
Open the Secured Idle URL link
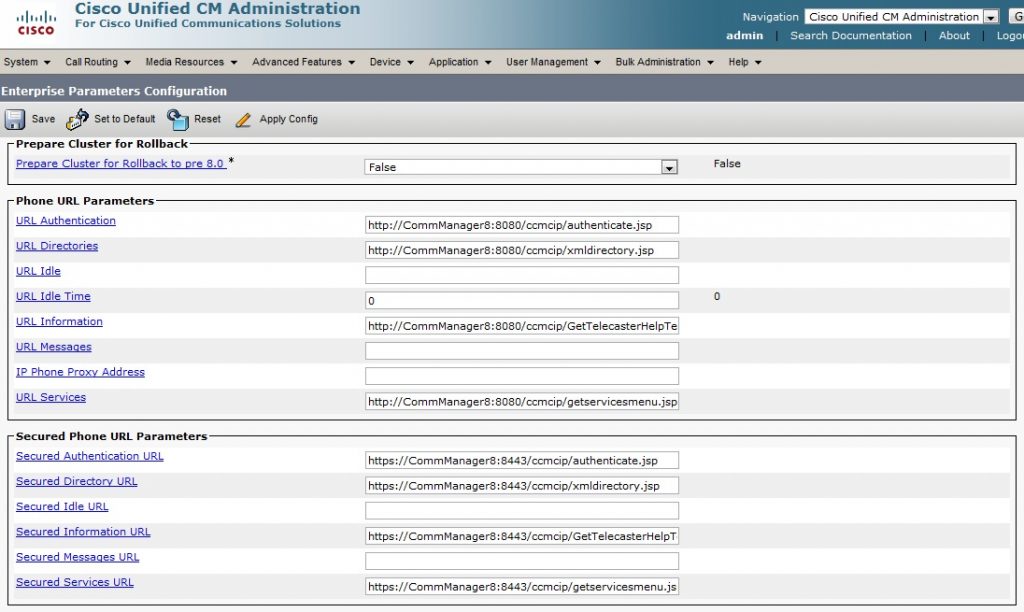point(62,506)
